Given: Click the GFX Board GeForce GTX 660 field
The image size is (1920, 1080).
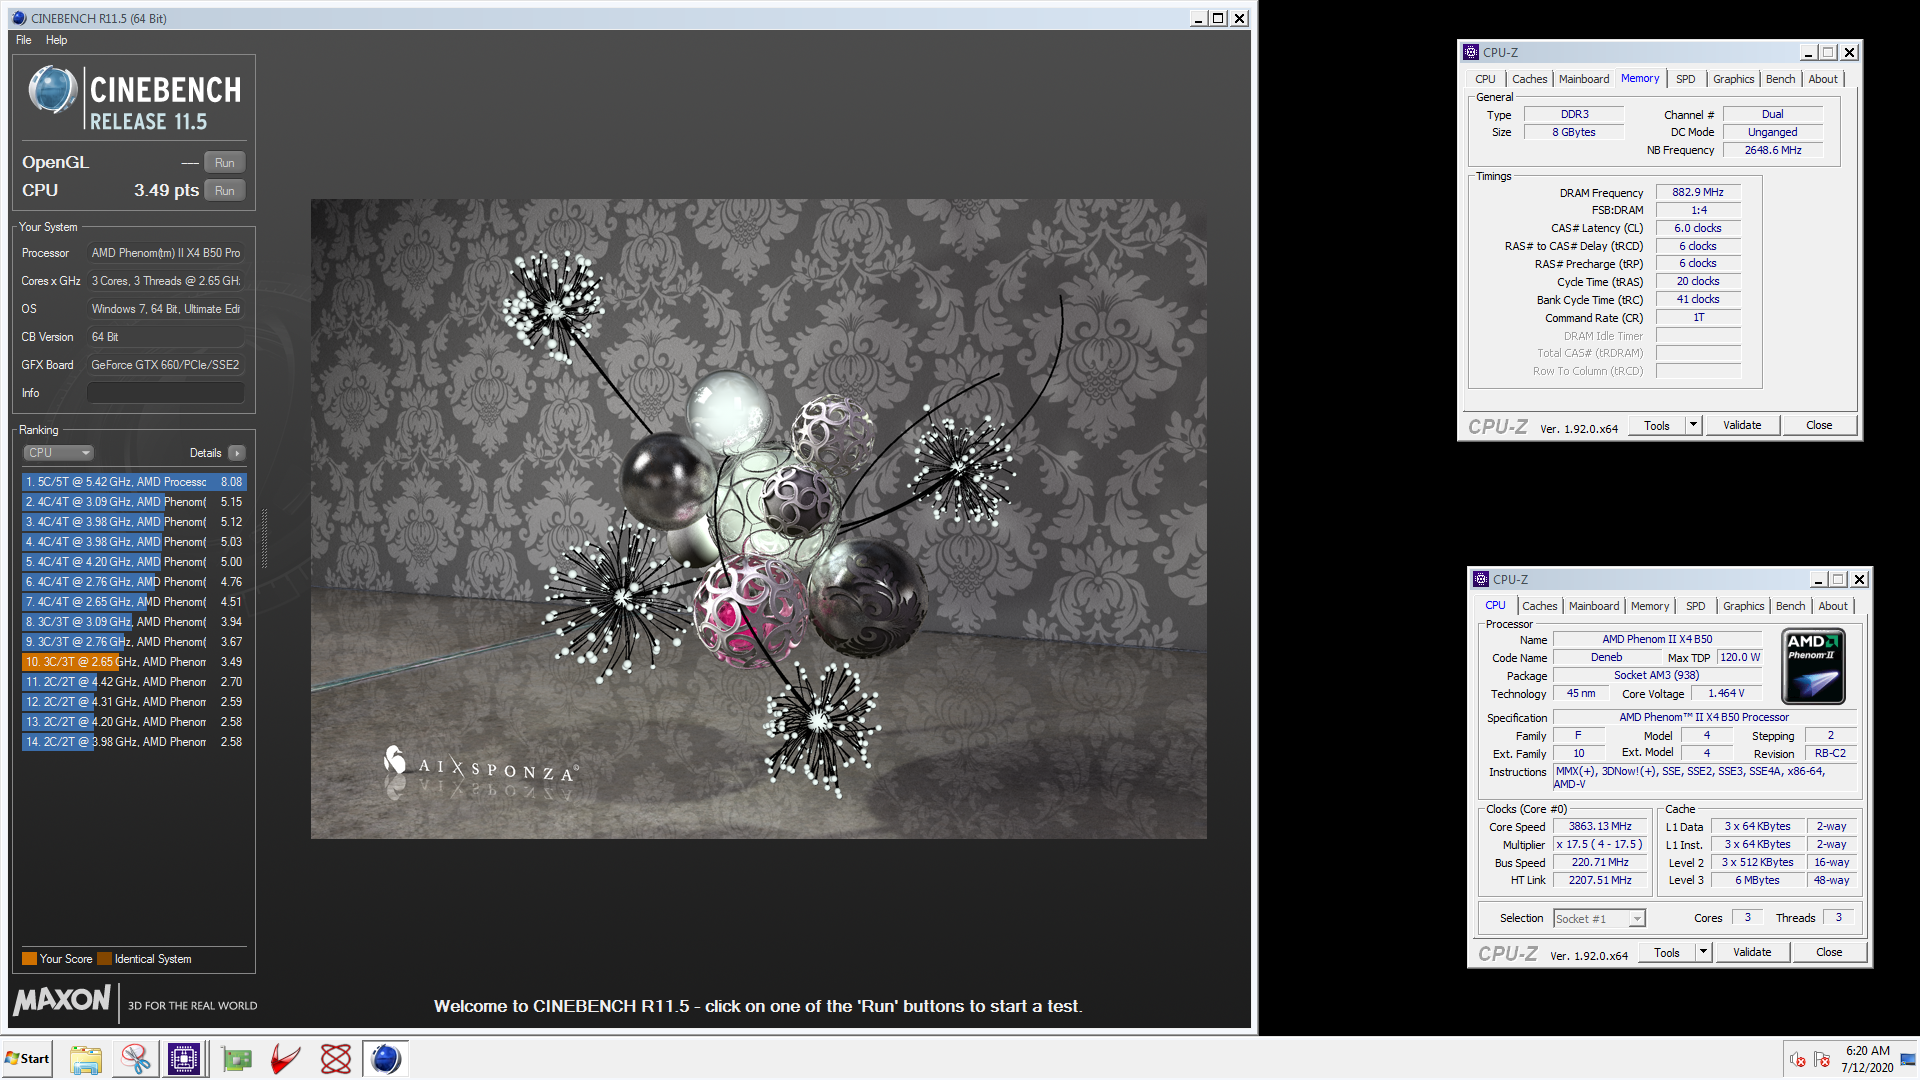Looking at the screenshot, I should (166, 365).
